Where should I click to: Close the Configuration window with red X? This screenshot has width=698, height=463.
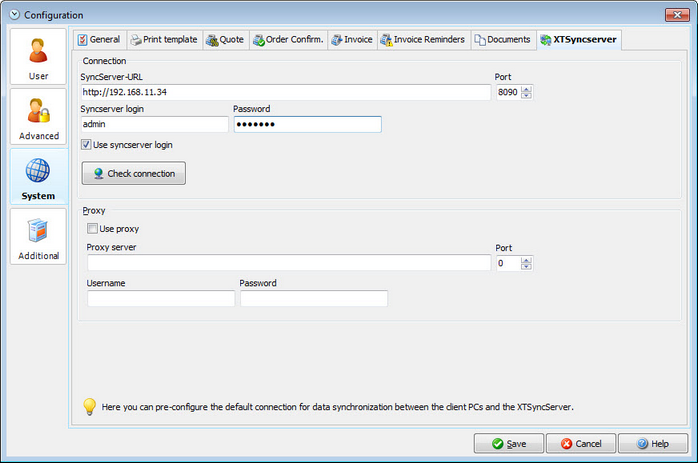[x=677, y=15]
